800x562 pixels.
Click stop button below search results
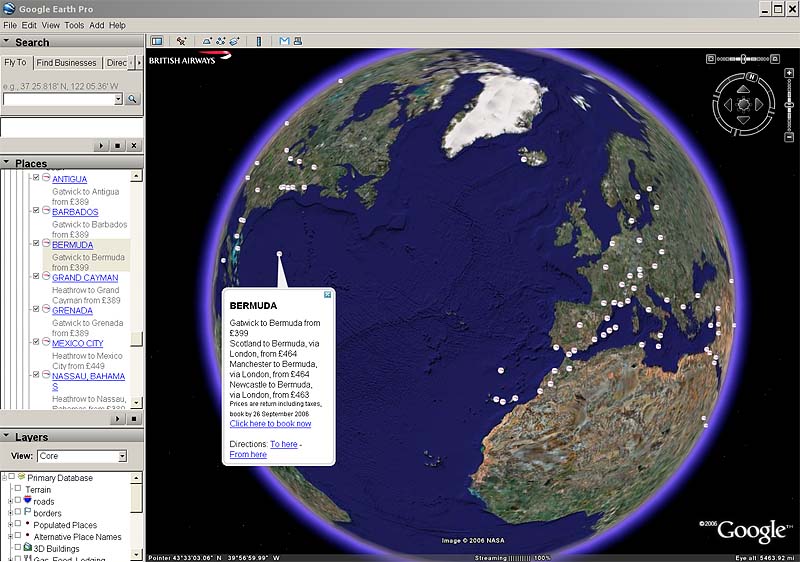pyautogui.click(x=117, y=146)
